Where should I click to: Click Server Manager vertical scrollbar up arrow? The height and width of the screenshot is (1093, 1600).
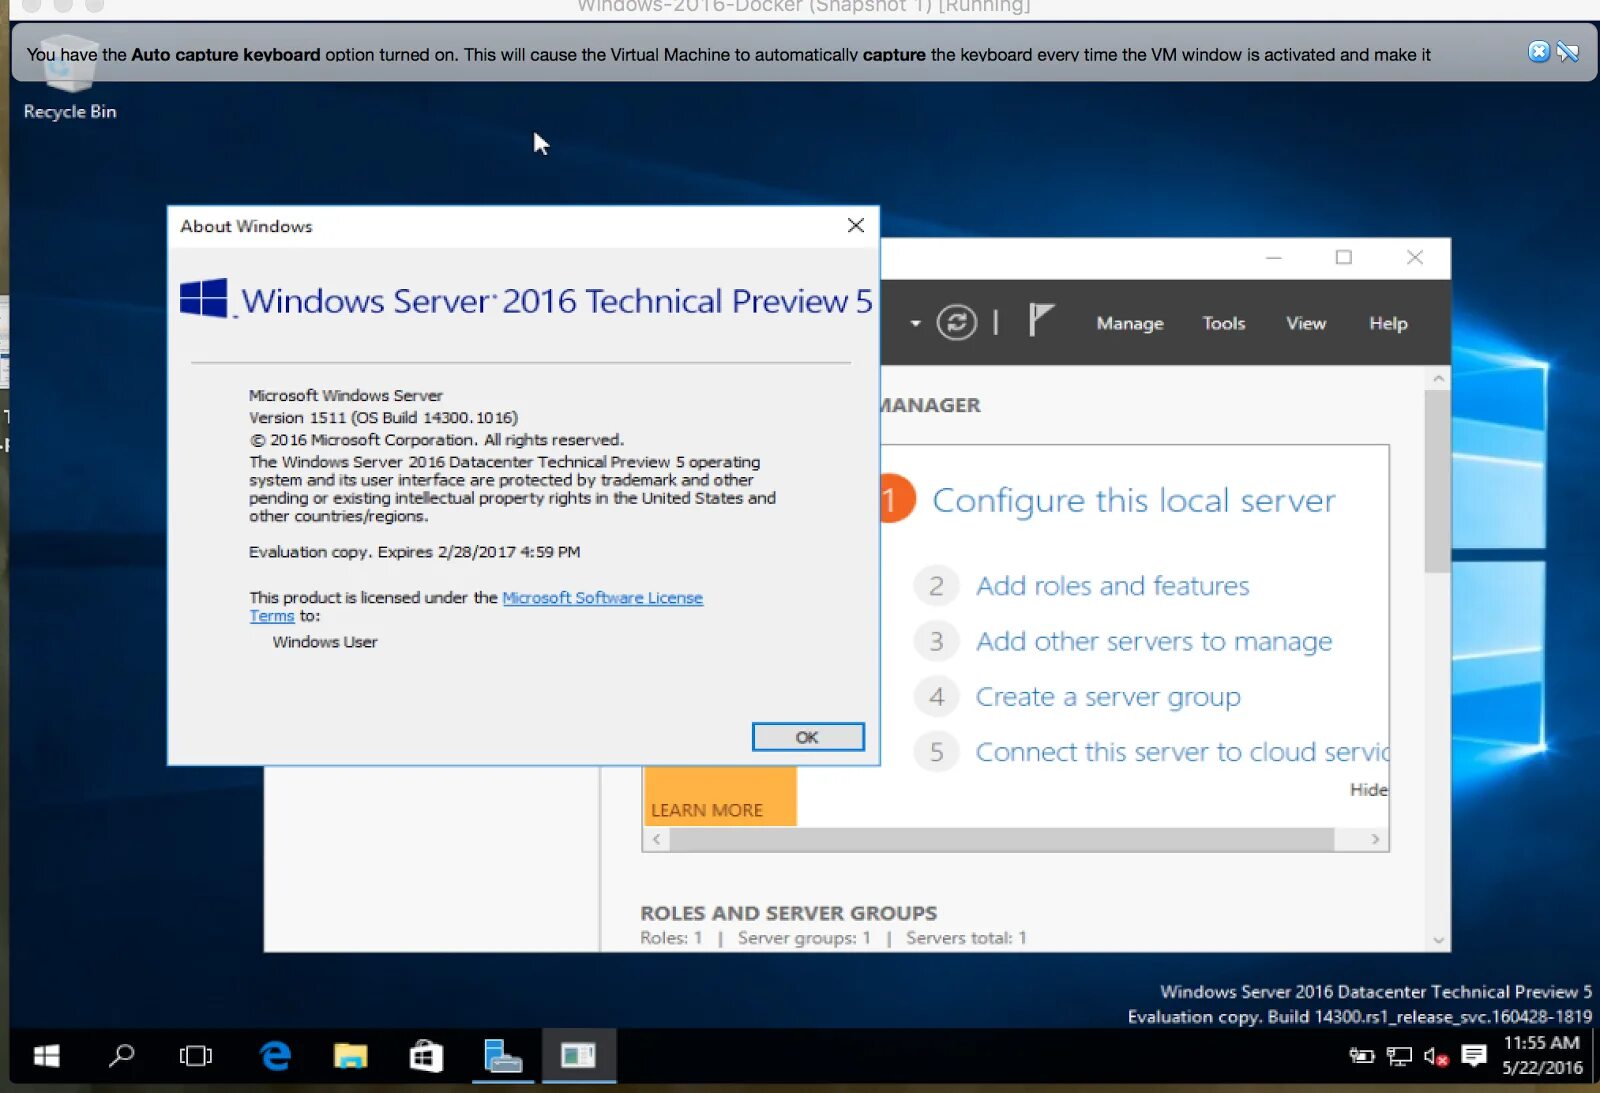1438,378
